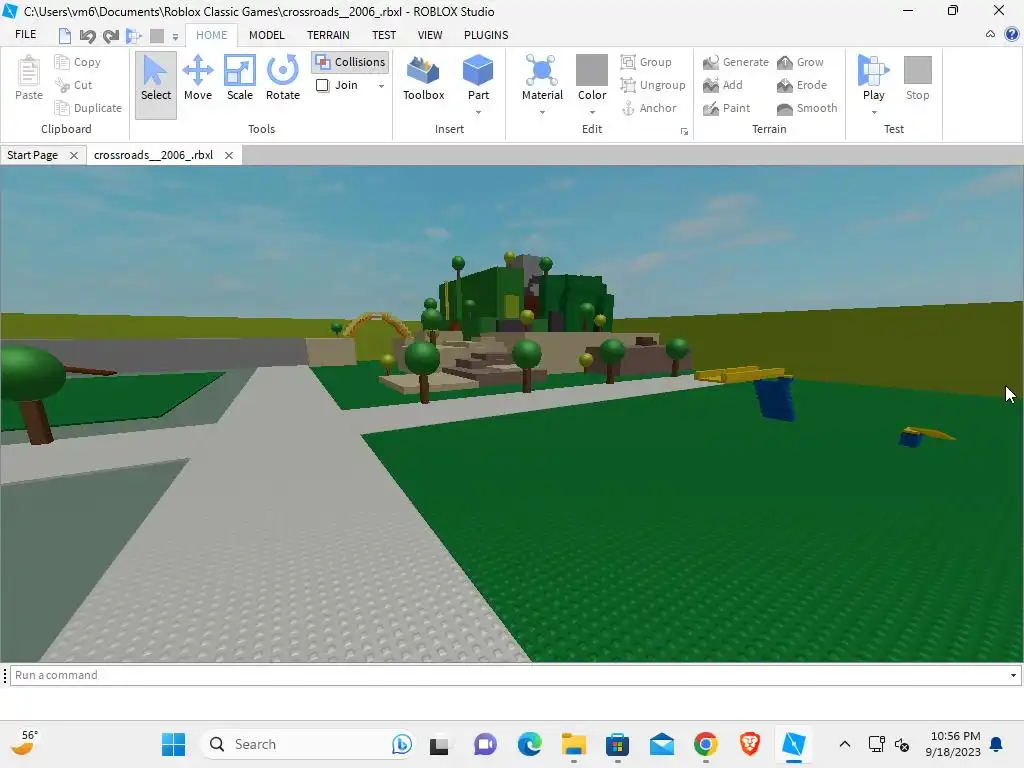Open File Explorer from the taskbar

573,744
